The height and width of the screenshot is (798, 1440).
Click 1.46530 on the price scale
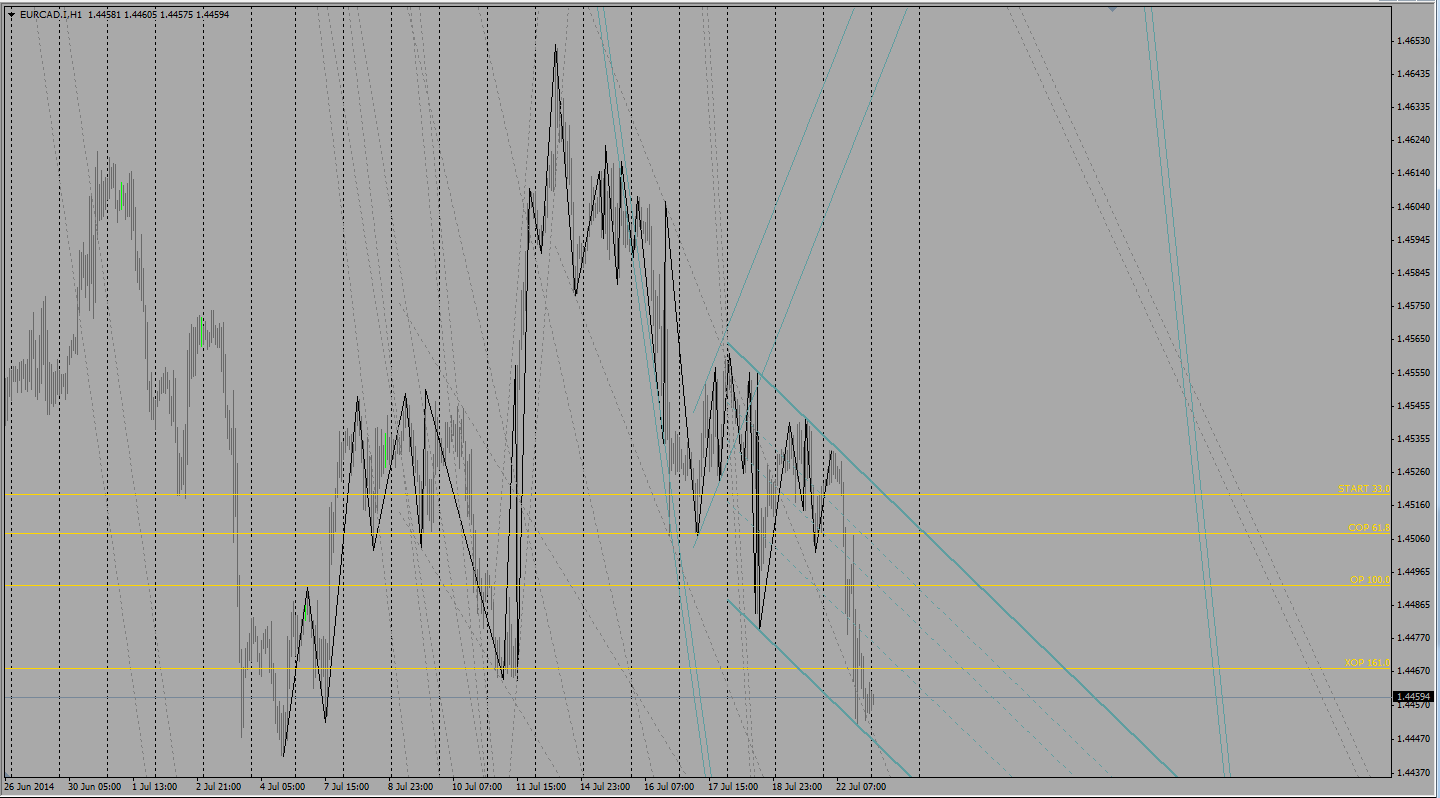tap(1413, 40)
